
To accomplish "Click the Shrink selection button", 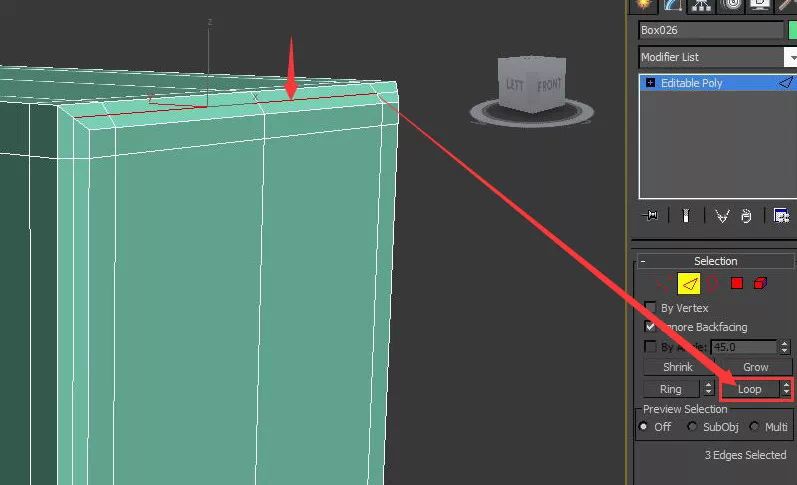I will 678,367.
